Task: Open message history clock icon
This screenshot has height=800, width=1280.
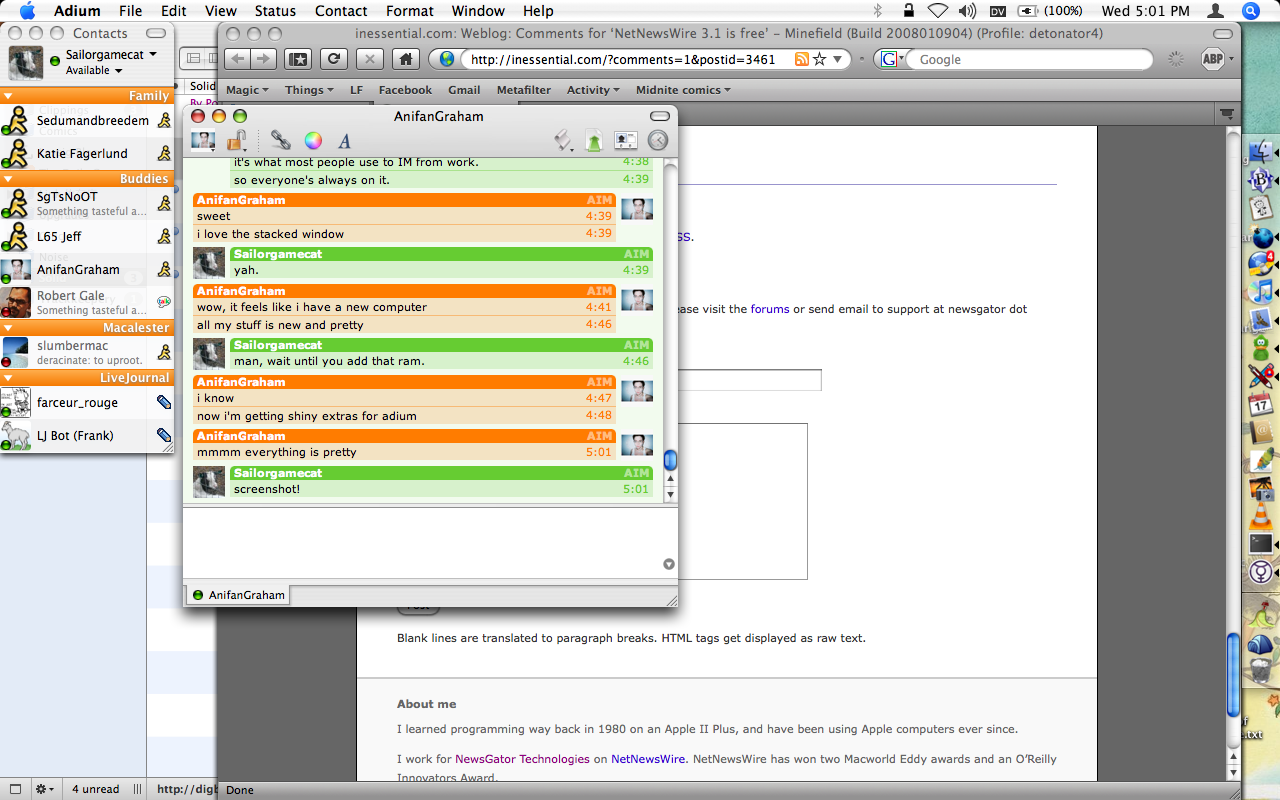Action: (657, 141)
